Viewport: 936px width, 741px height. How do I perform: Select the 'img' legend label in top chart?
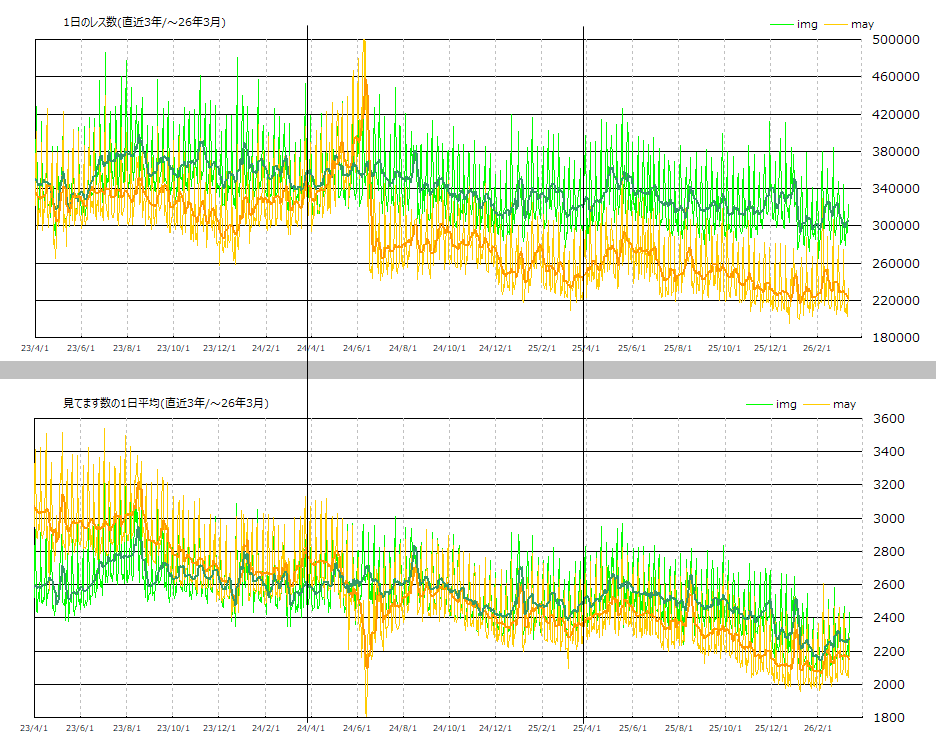click(x=807, y=24)
